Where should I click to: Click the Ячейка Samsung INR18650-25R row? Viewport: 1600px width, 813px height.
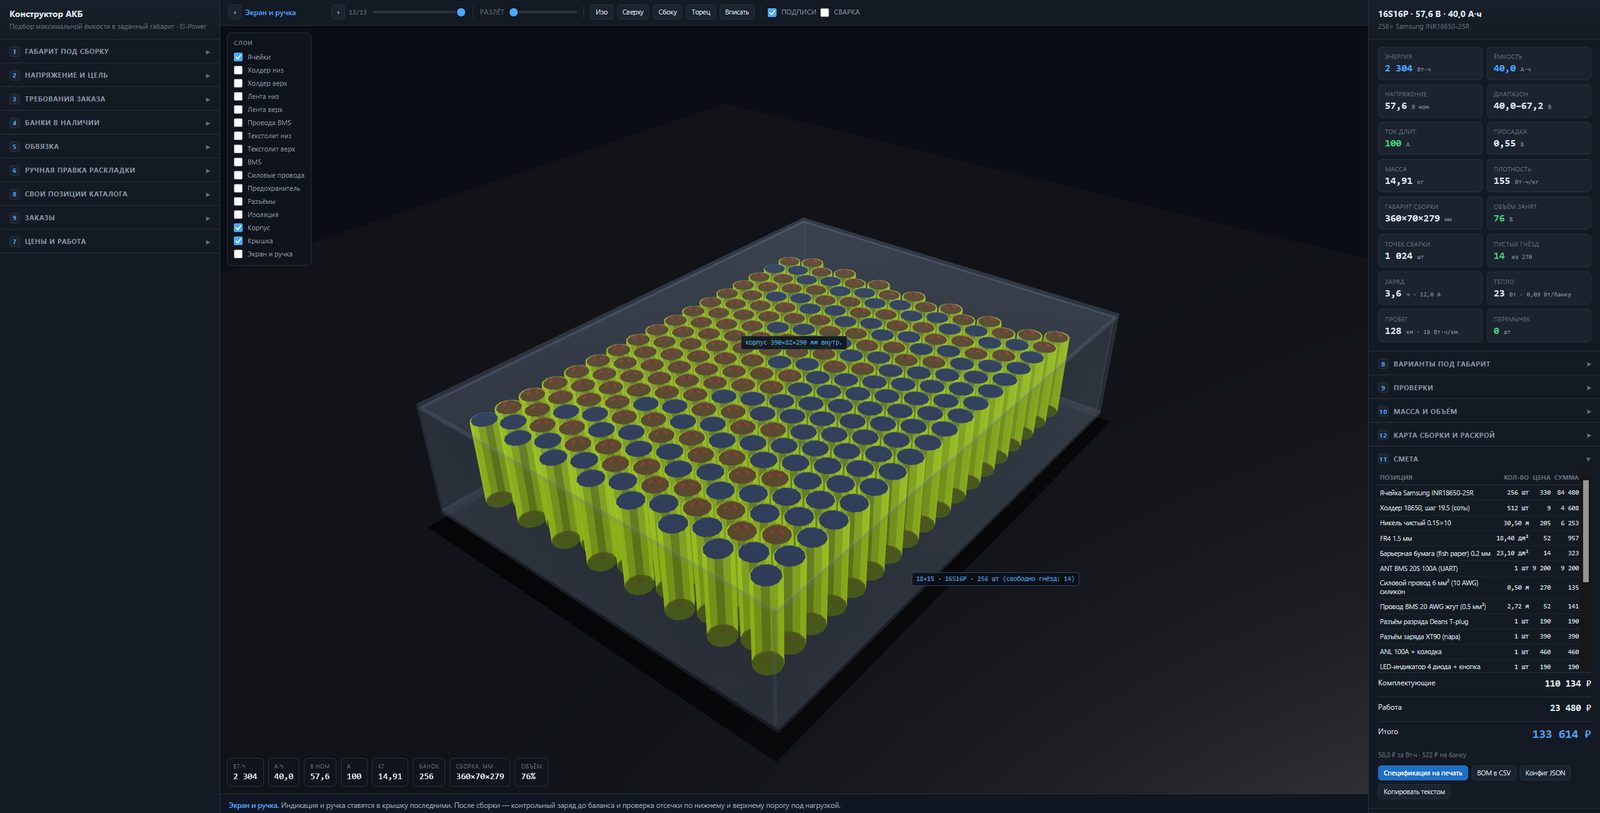point(1479,493)
